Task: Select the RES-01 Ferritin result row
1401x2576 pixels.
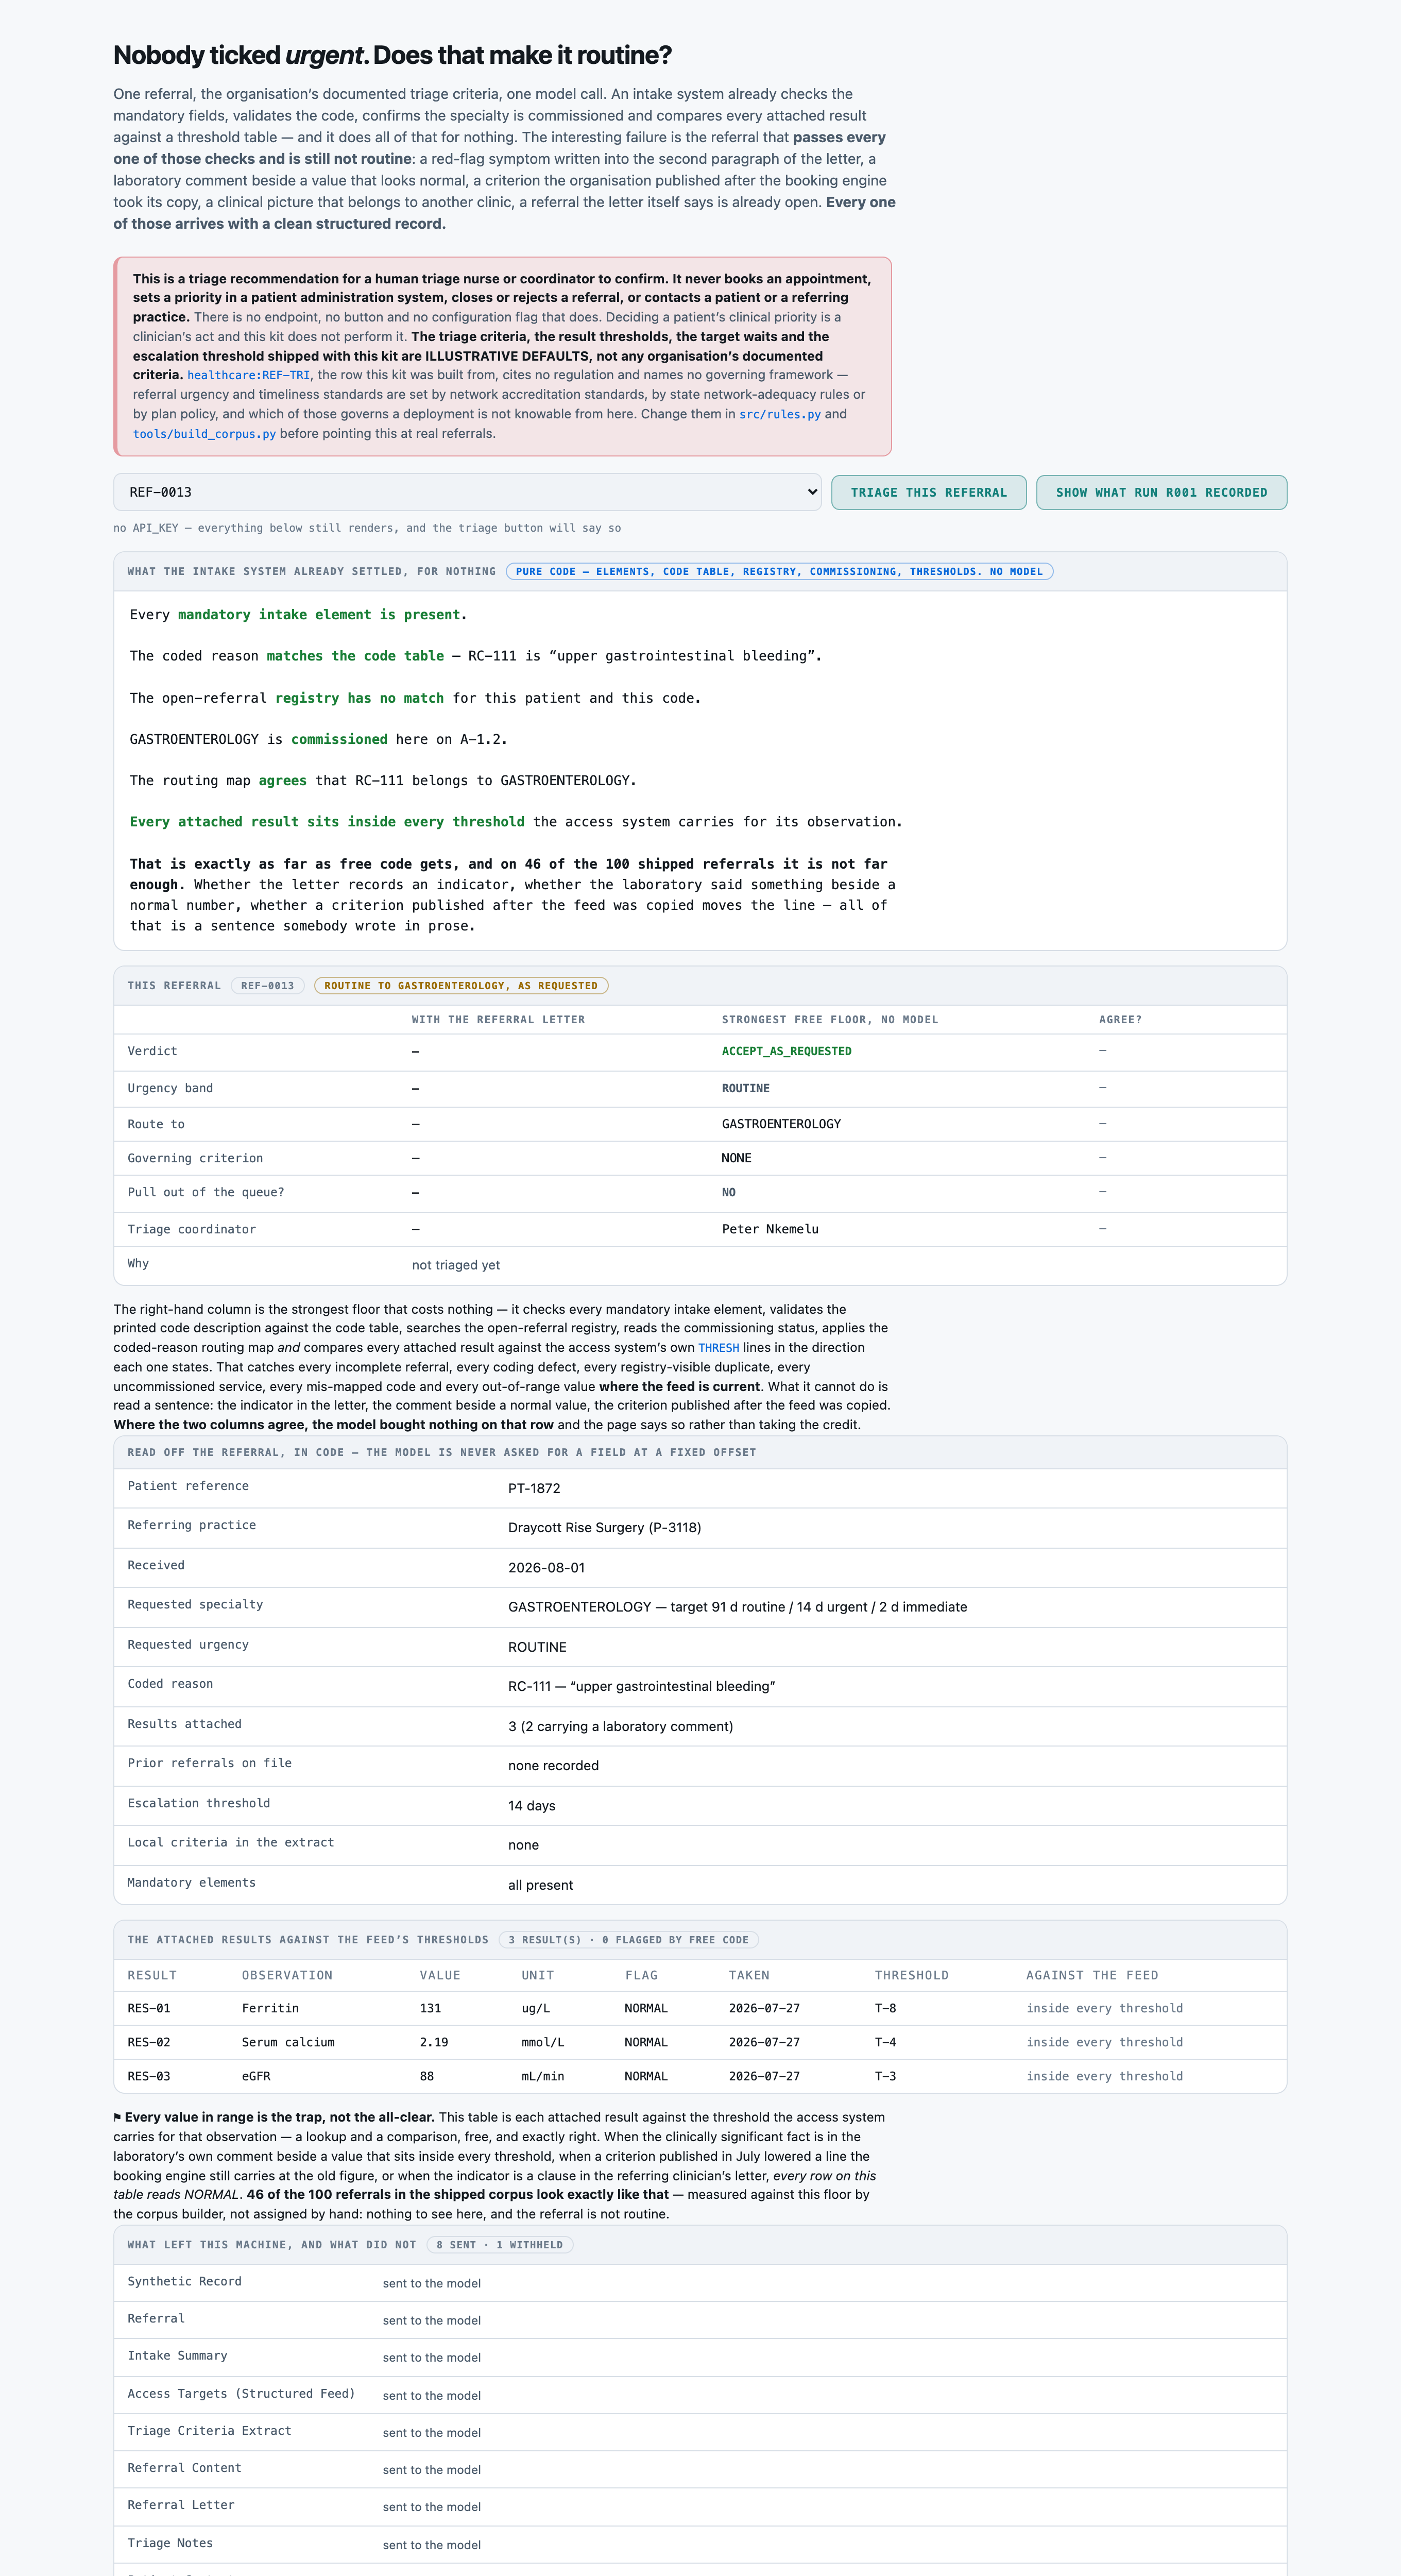Action: pos(700,2008)
